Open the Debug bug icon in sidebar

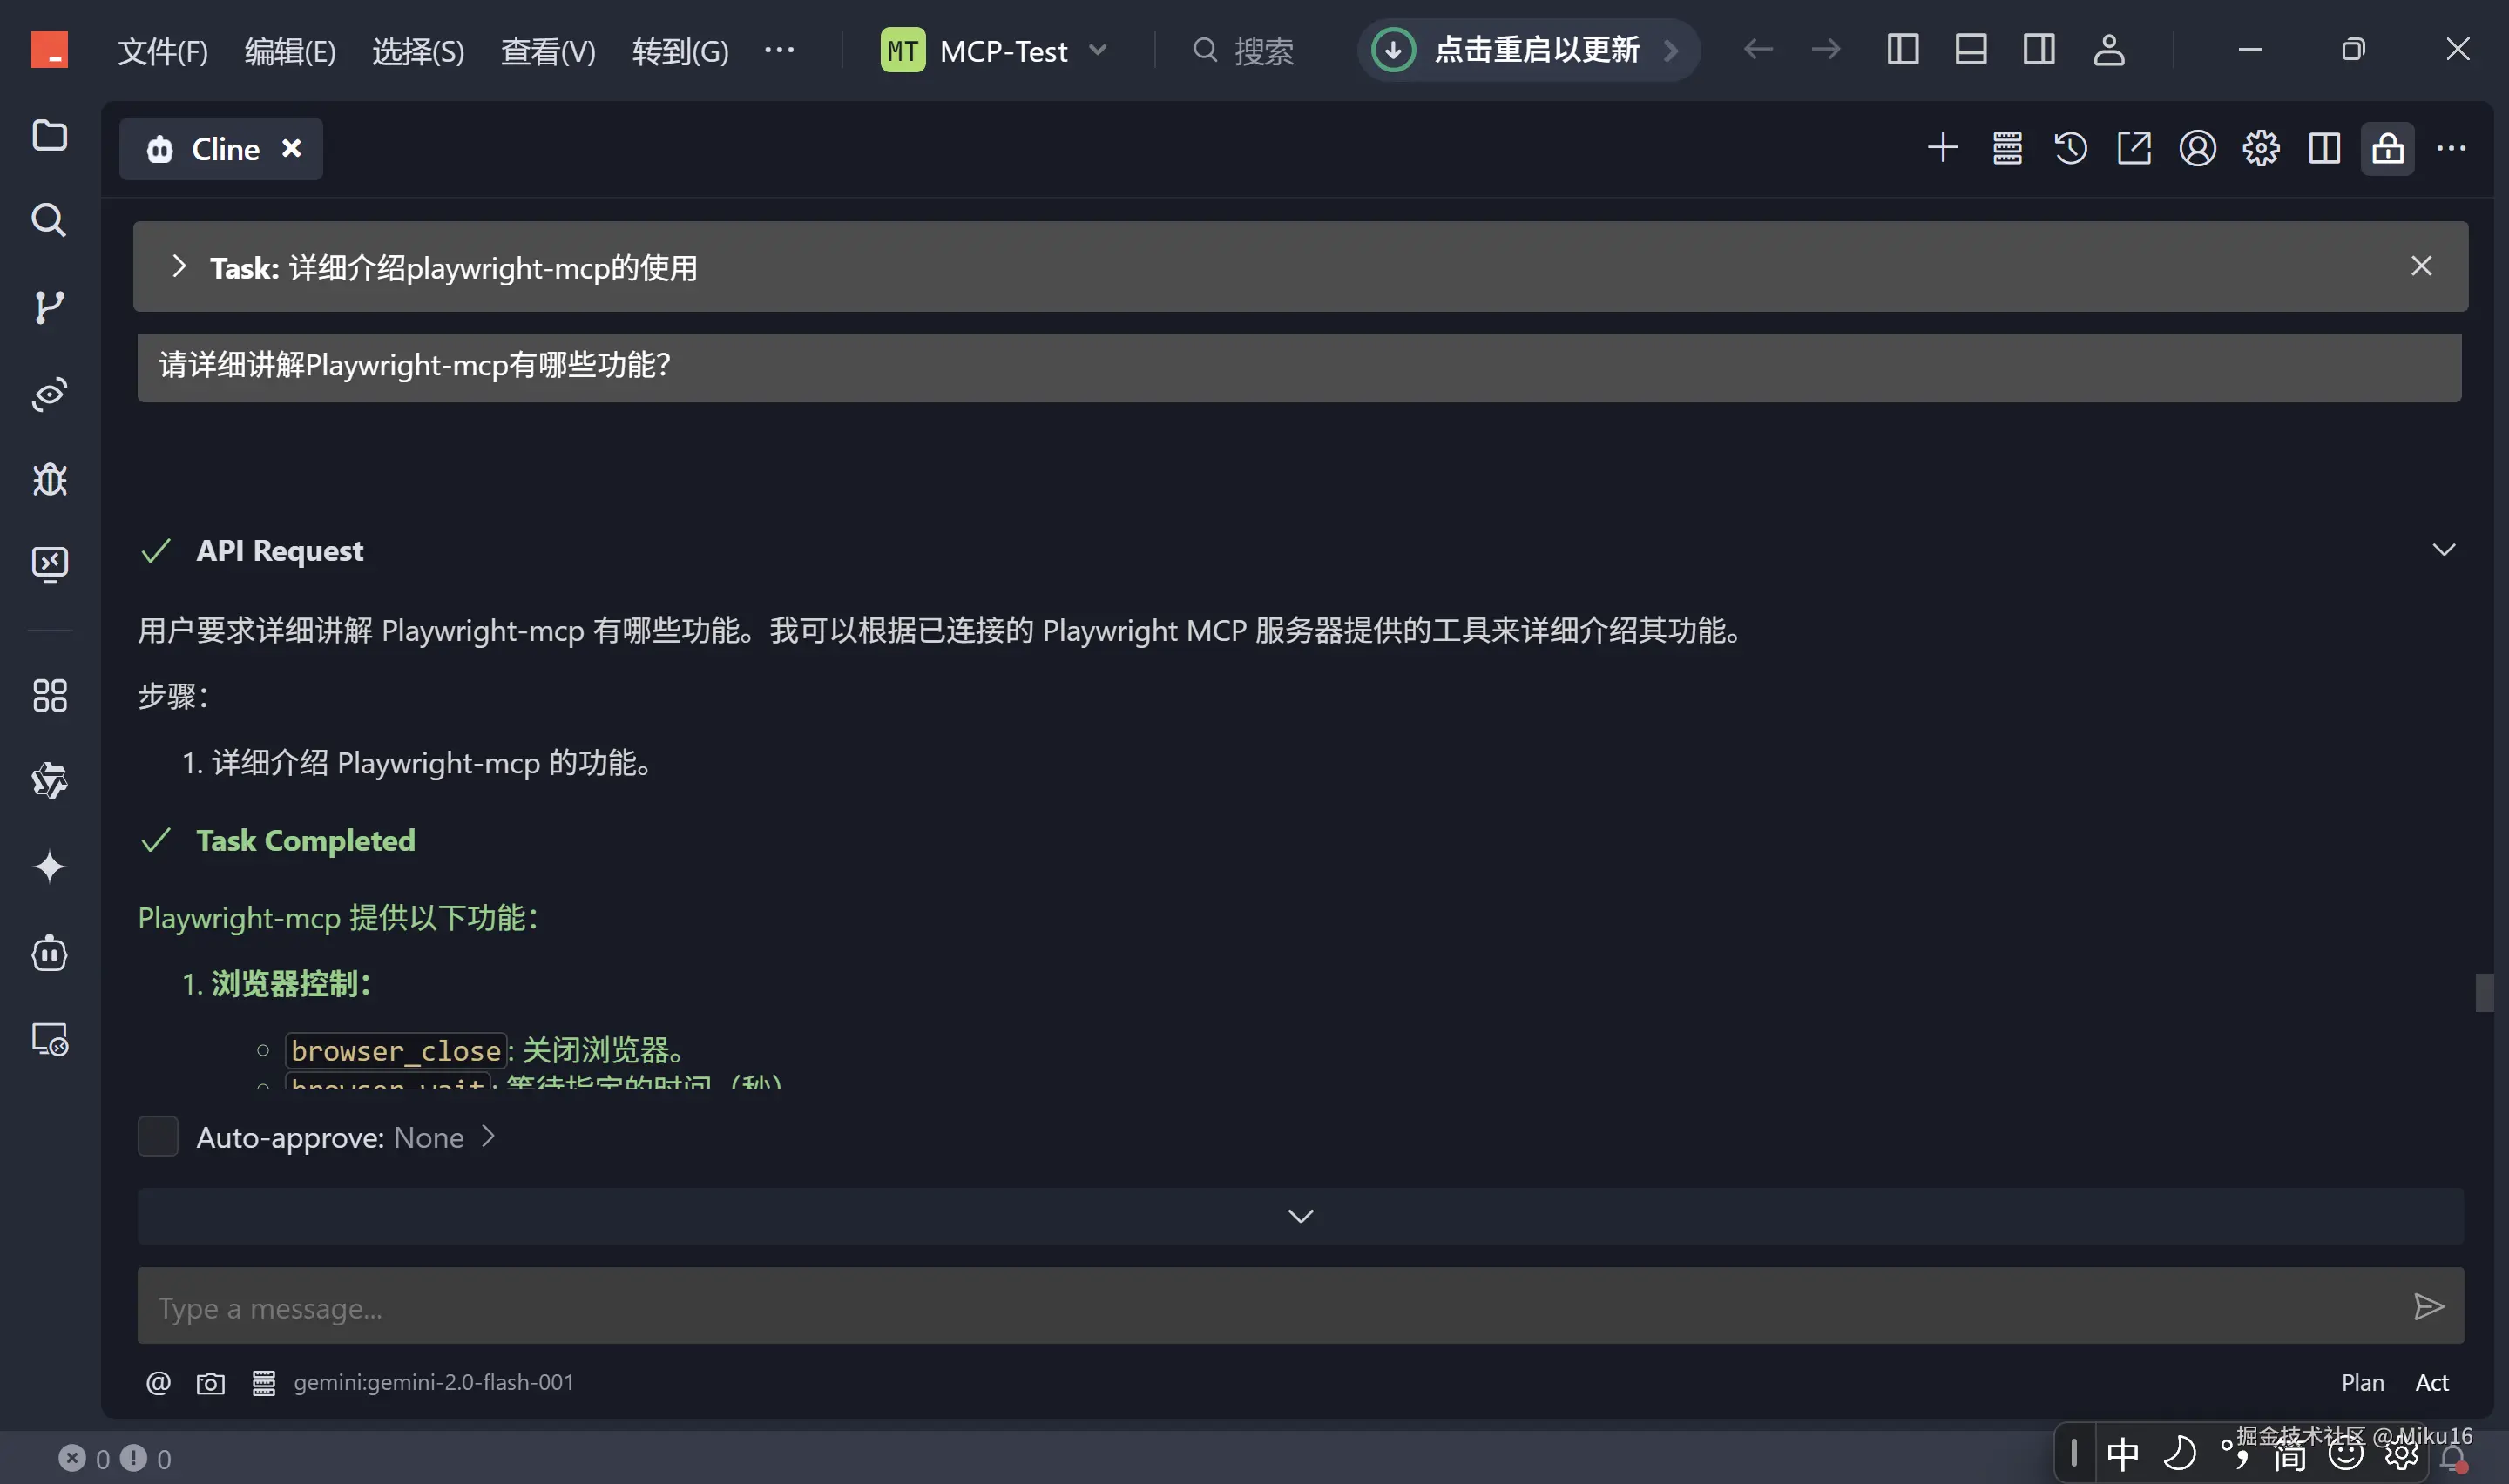click(x=49, y=480)
